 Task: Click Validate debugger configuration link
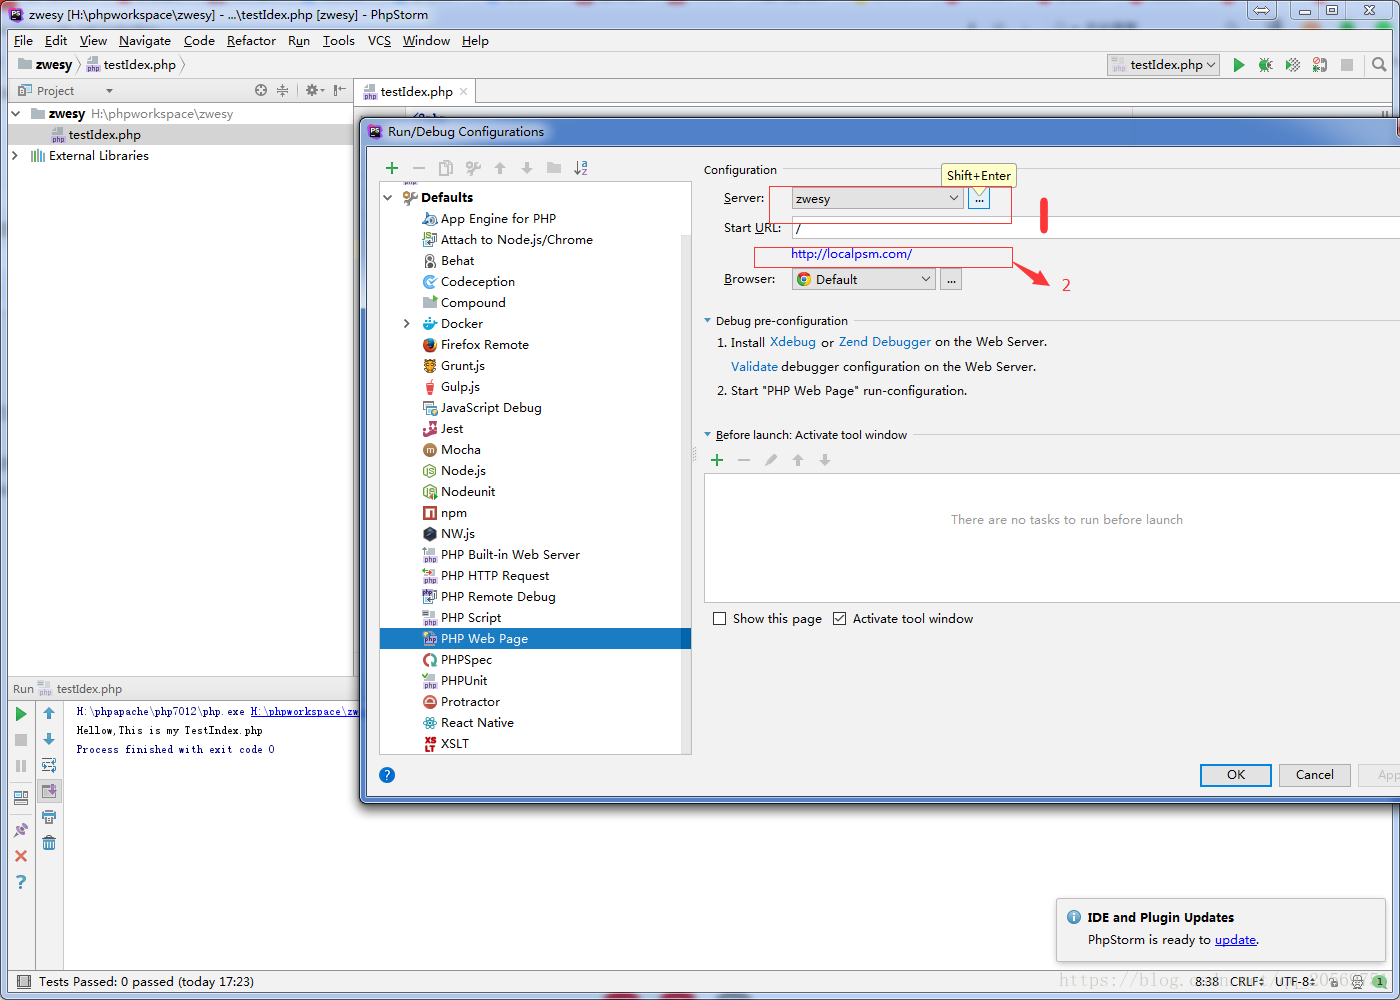[754, 367]
